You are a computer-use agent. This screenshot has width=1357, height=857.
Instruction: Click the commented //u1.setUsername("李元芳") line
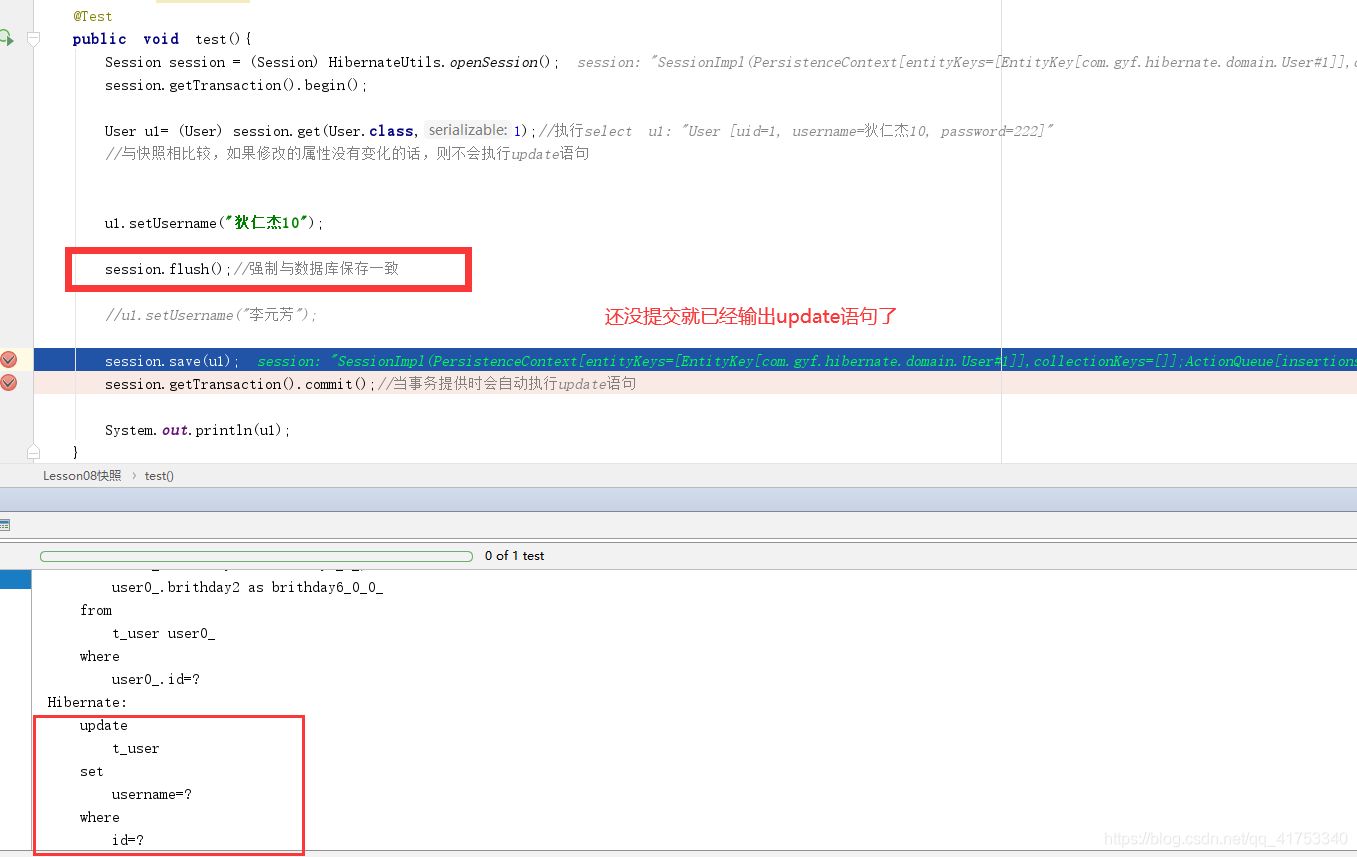[211, 315]
